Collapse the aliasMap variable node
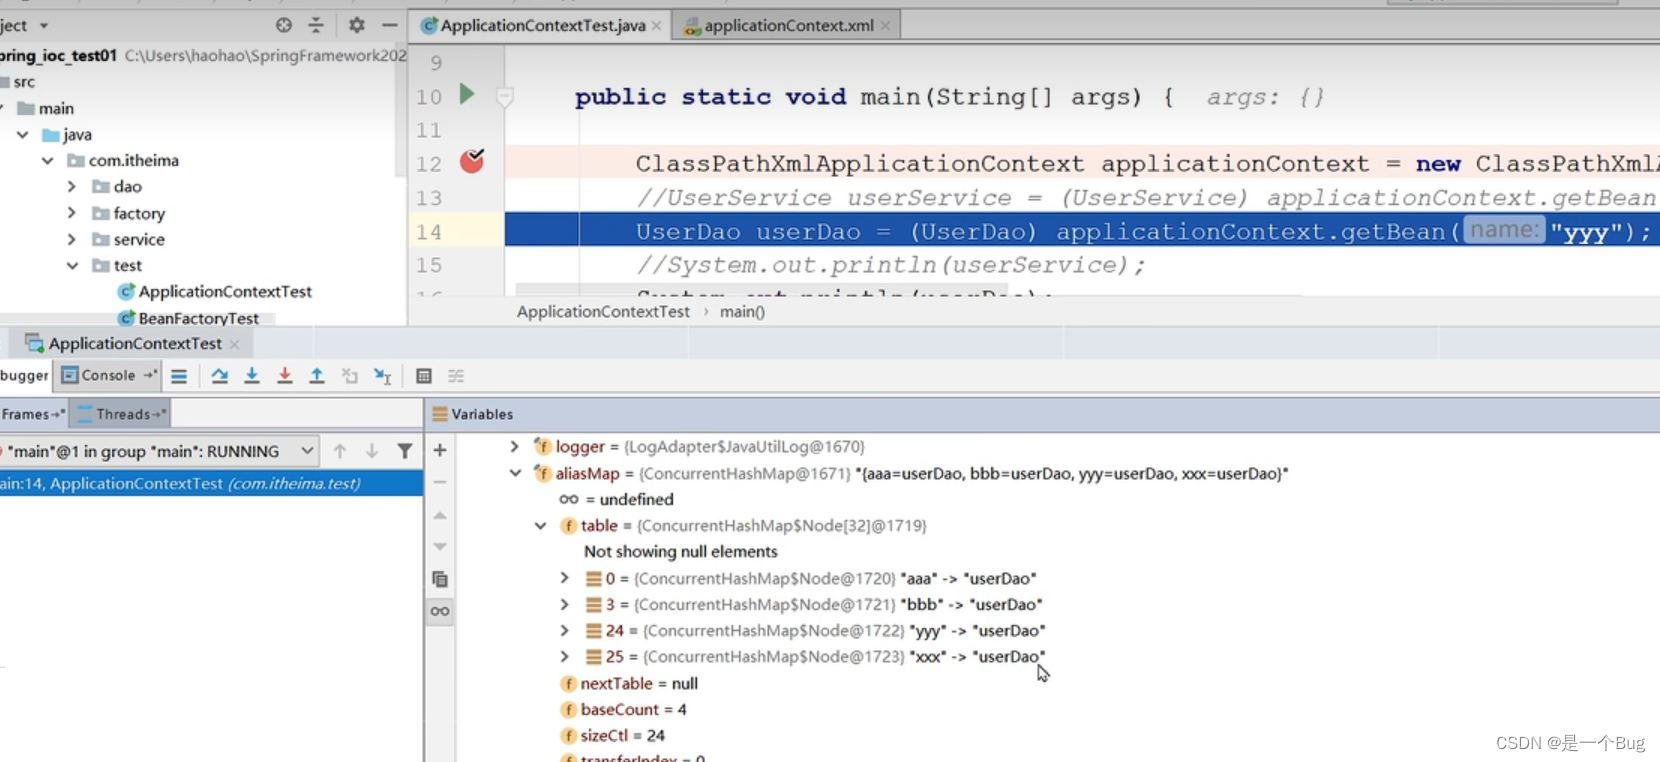This screenshot has width=1660, height=762. point(515,473)
